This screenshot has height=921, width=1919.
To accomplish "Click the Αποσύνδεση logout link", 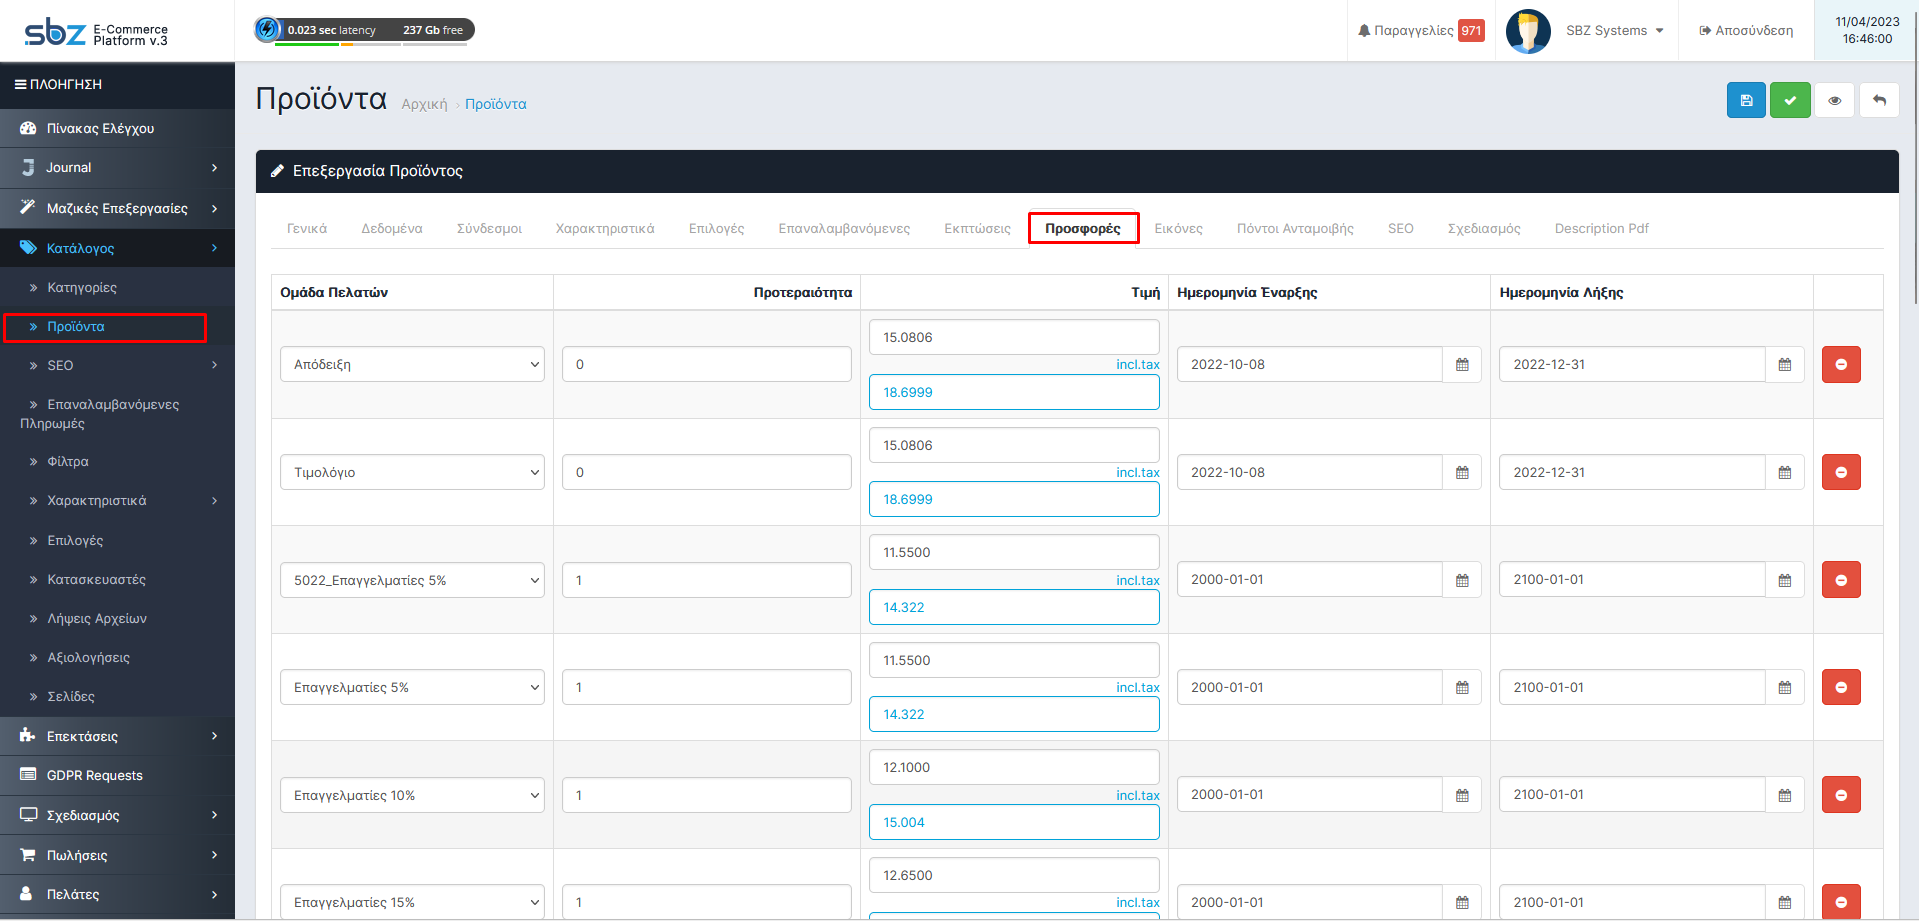I will [1745, 31].
